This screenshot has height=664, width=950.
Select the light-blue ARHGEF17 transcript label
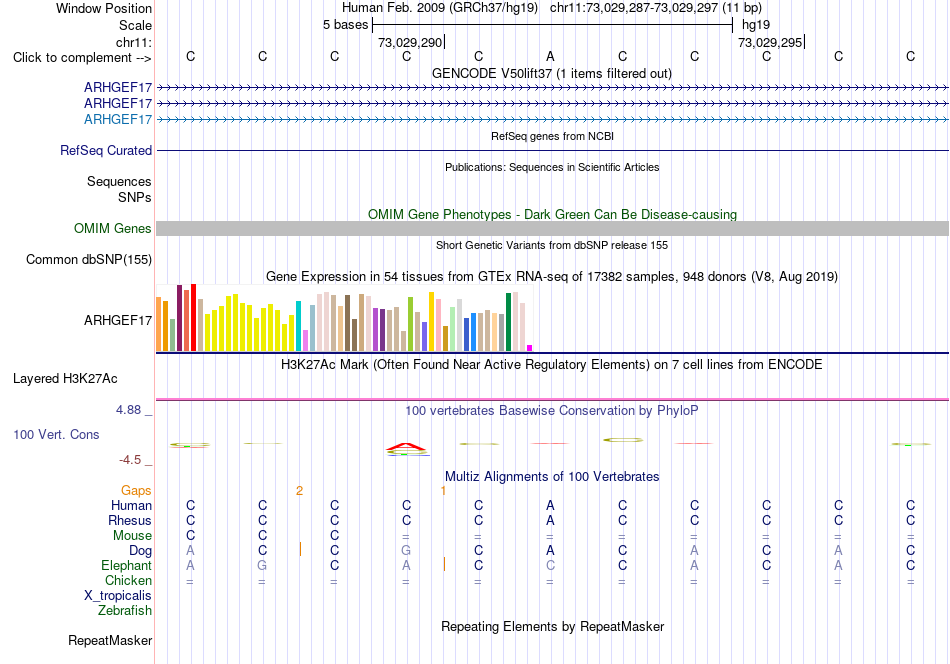[x=118, y=119]
